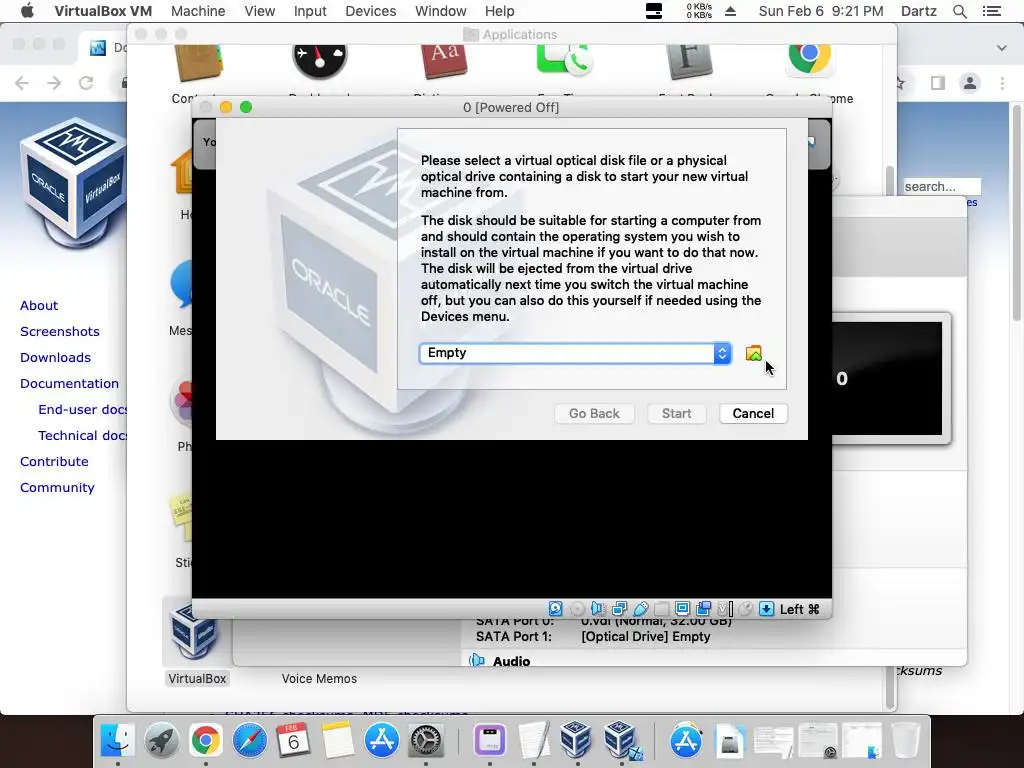This screenshot has width=1024, height=768.
Task: Open the Apple menu
Action: click(x=27, y=11)
